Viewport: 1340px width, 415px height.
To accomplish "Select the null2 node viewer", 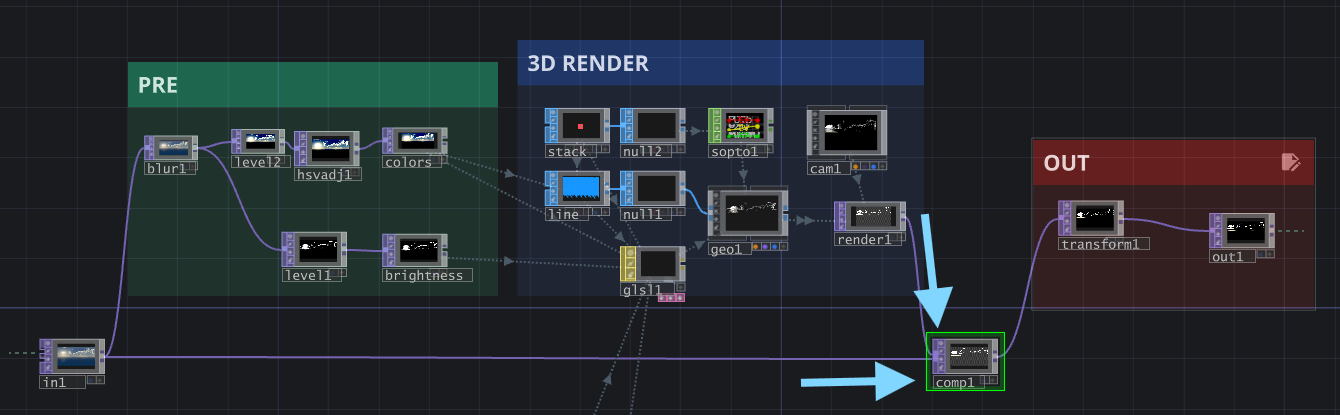I will click(x=656, y=126).
